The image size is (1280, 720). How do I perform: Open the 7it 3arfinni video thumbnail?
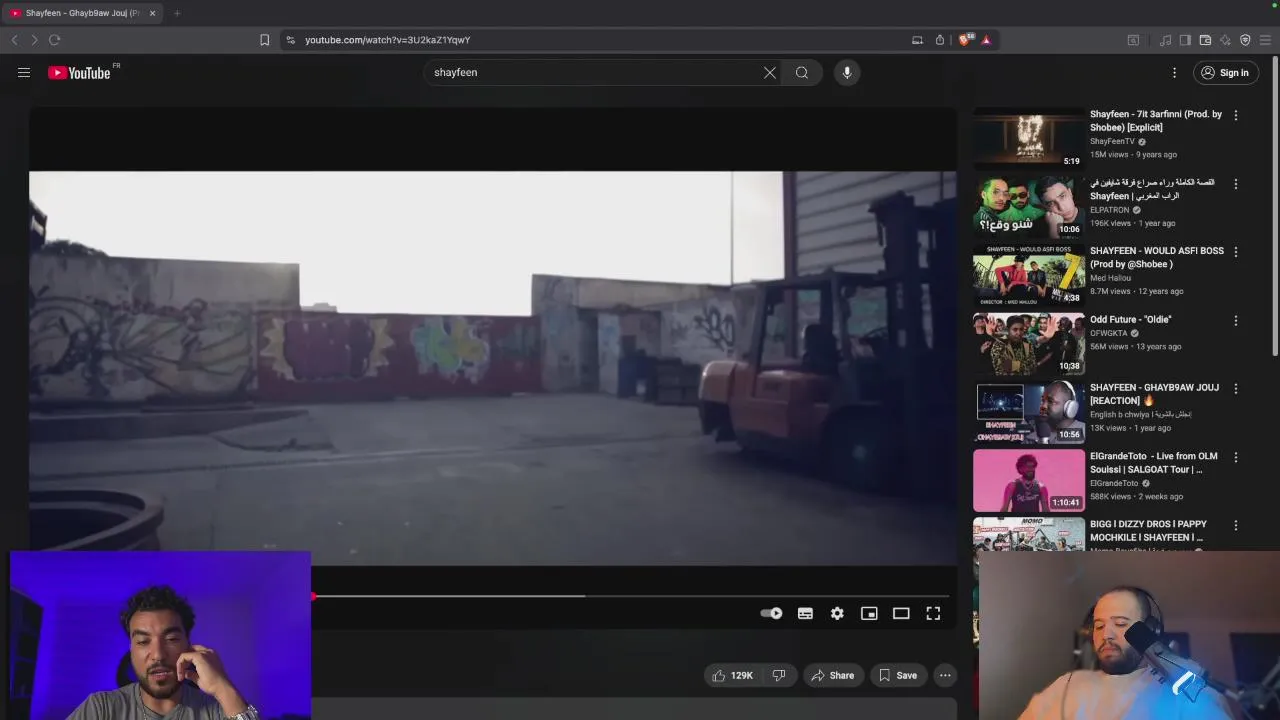coord(1029,139)
